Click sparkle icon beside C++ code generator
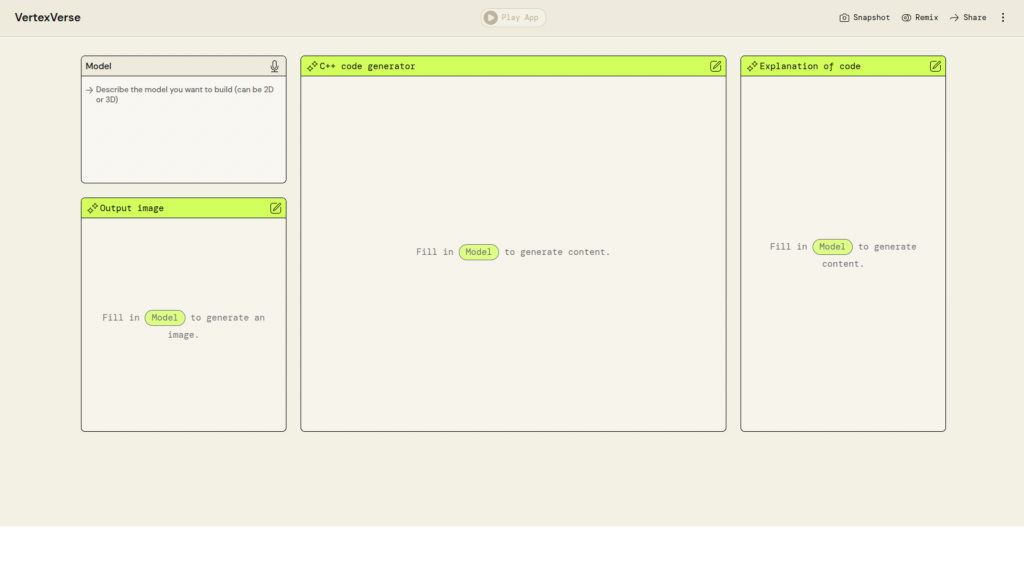 pyautogui.click(x=312, y=66)
